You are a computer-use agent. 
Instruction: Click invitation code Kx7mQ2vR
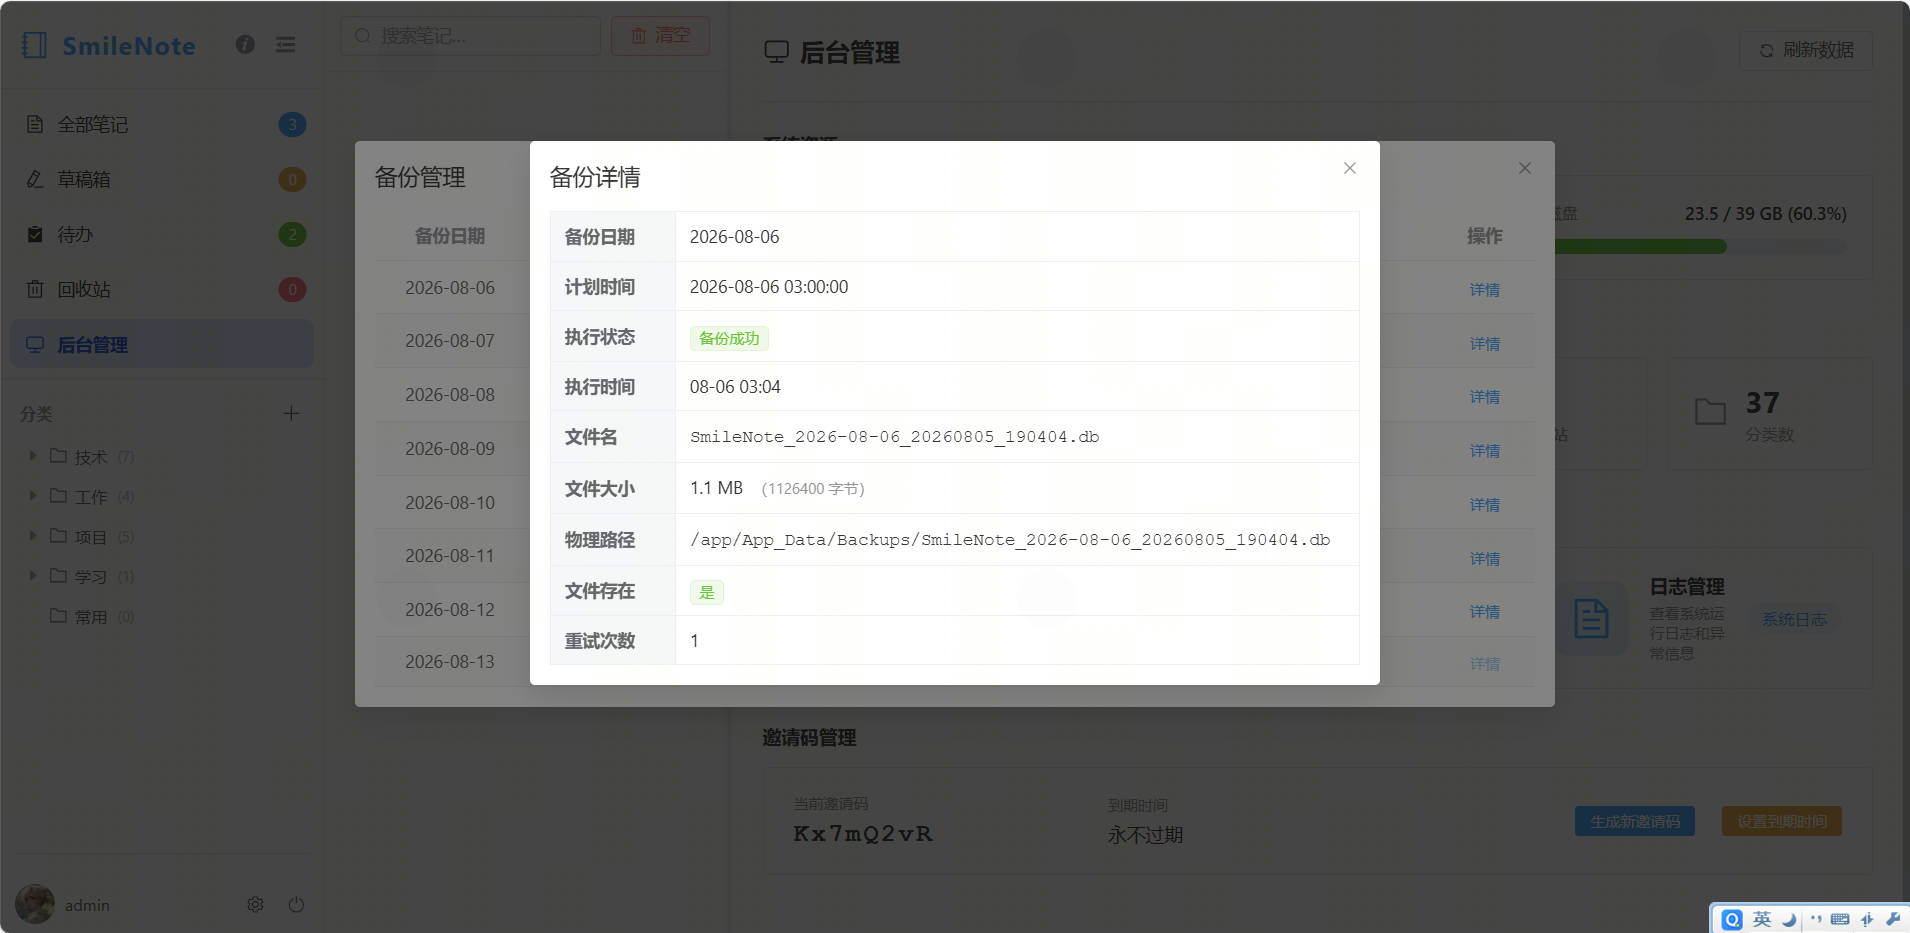pyautogui.click(x=863, y=834)
